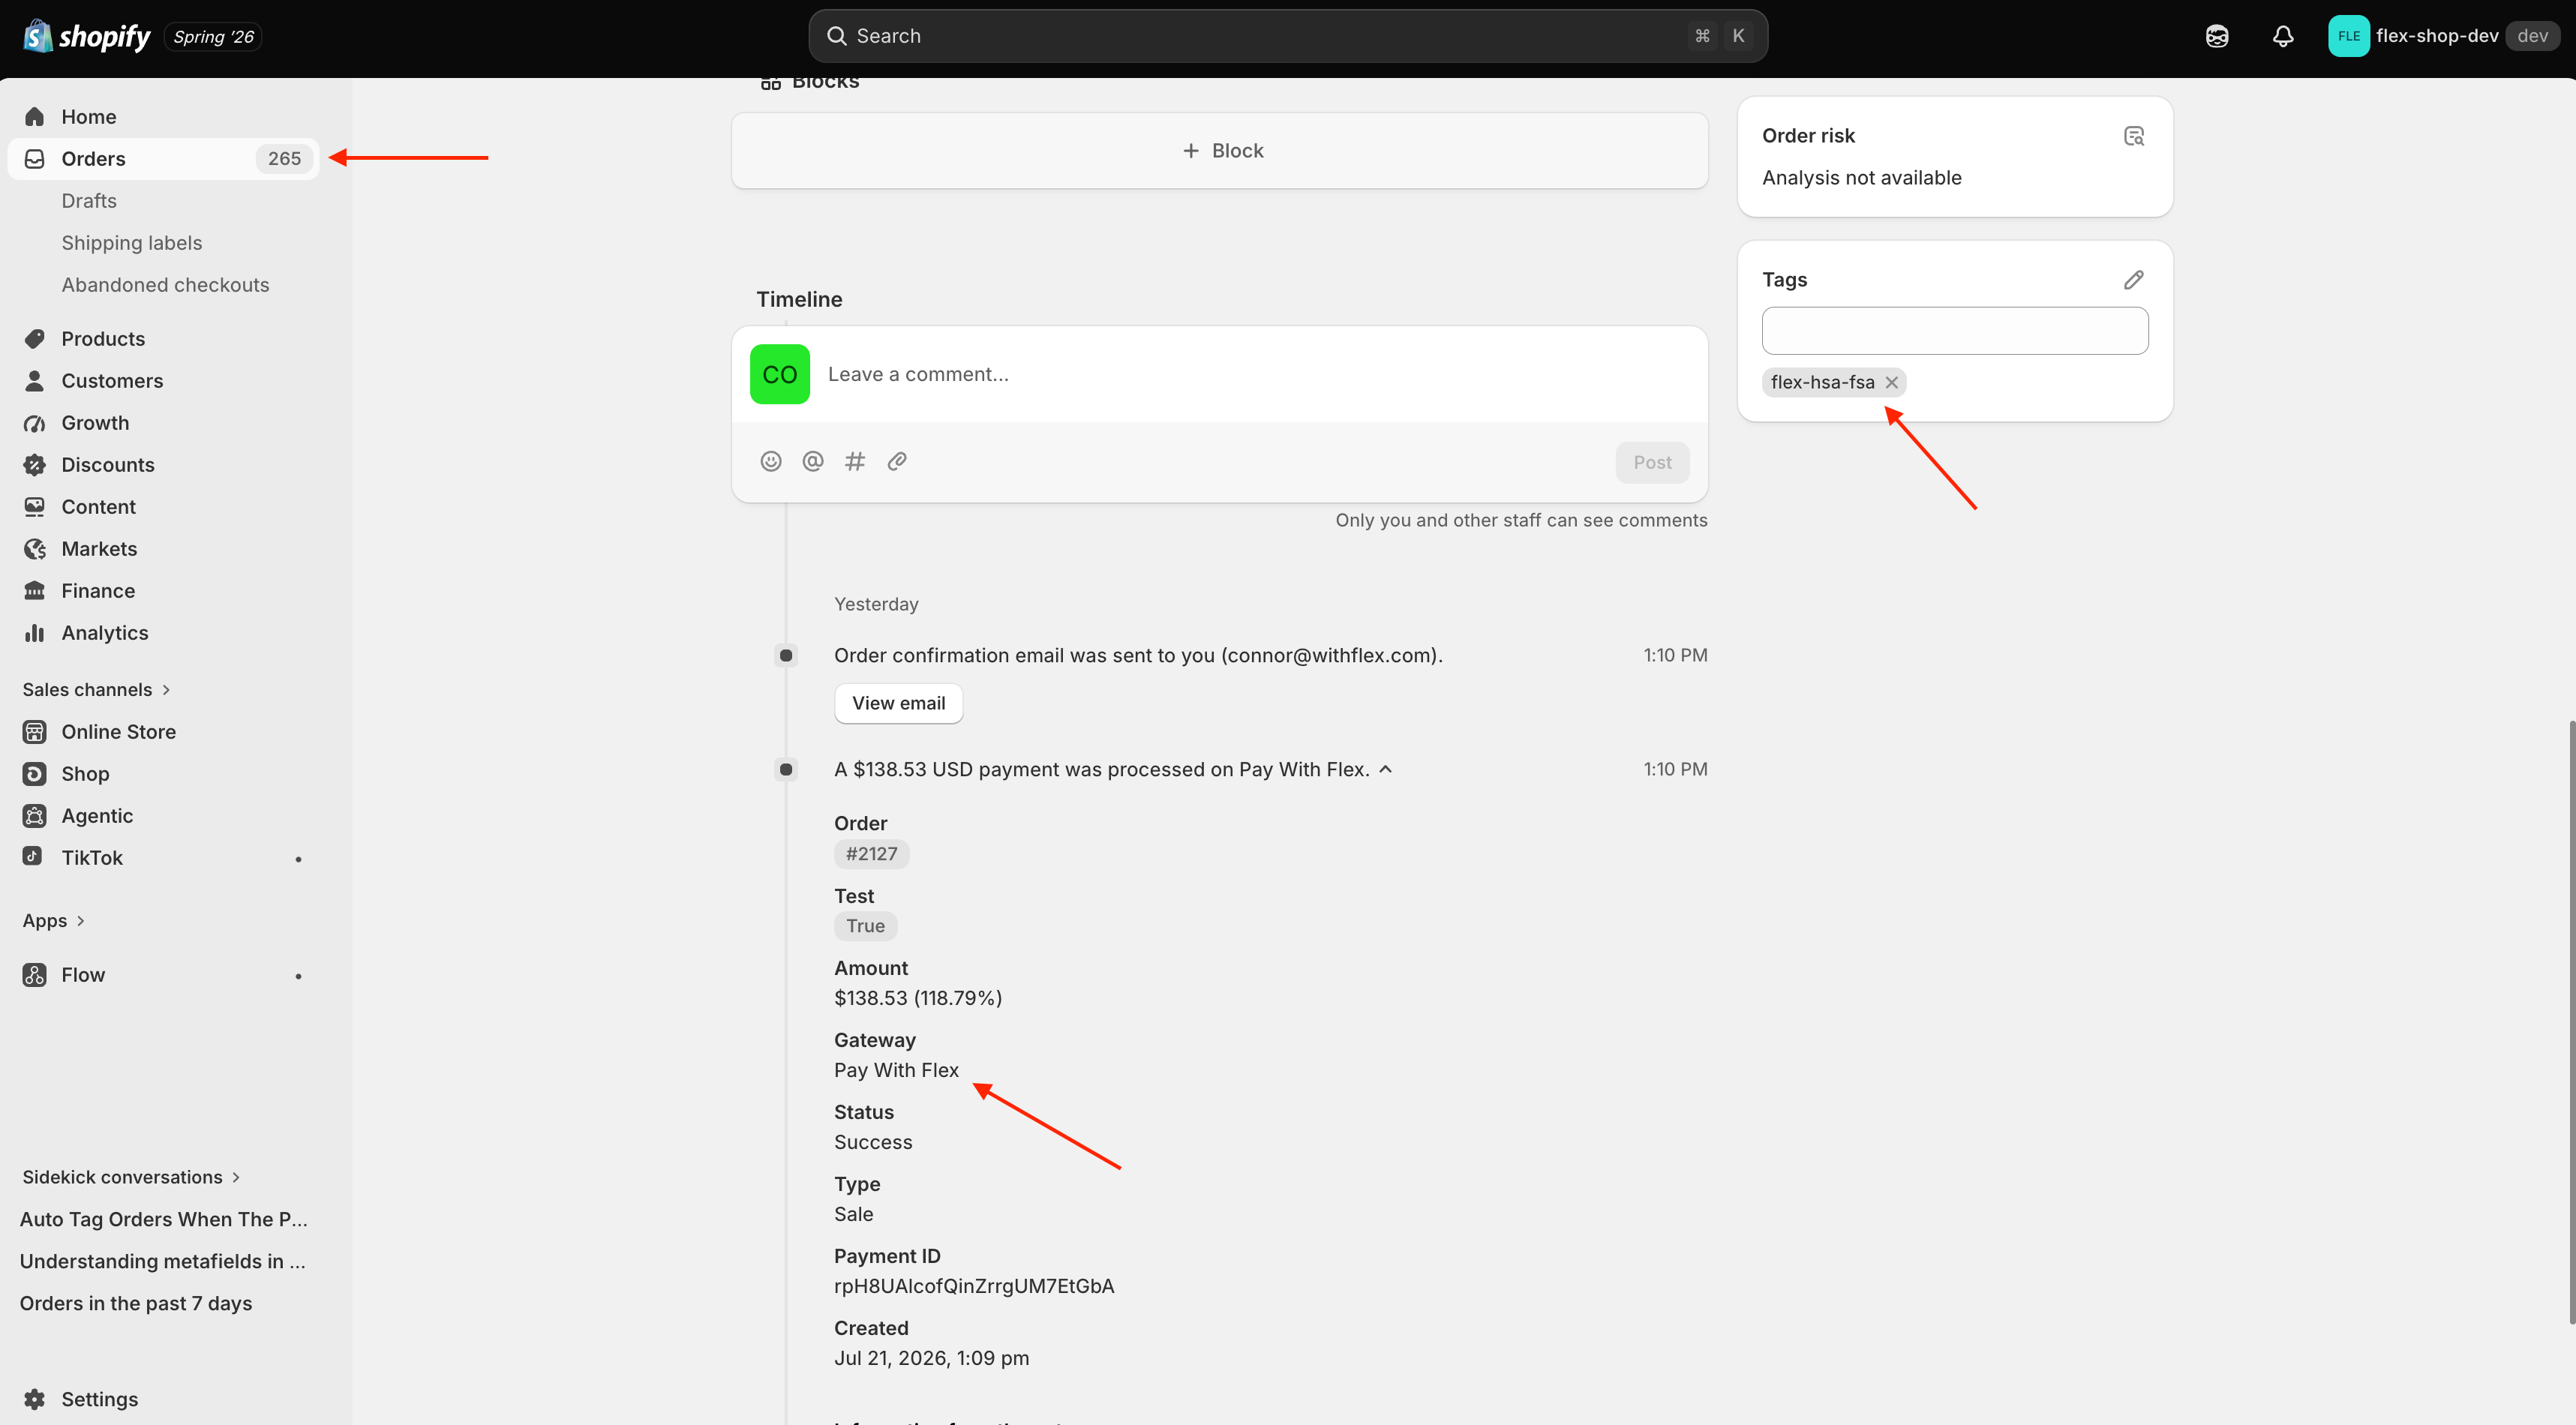Click the Products tag icon
The image size is (2576, 1425).
(x=35, y=339)
